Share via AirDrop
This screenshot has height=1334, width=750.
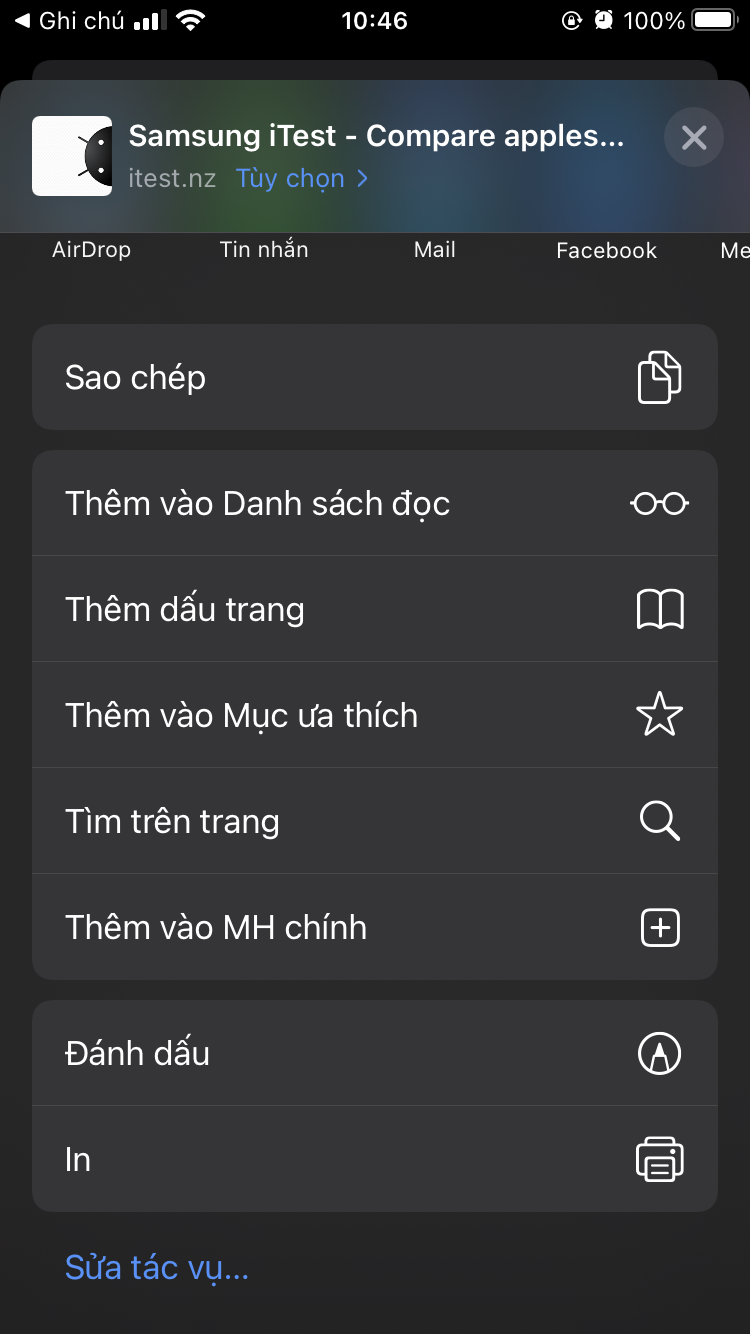[x=91, y=250]
